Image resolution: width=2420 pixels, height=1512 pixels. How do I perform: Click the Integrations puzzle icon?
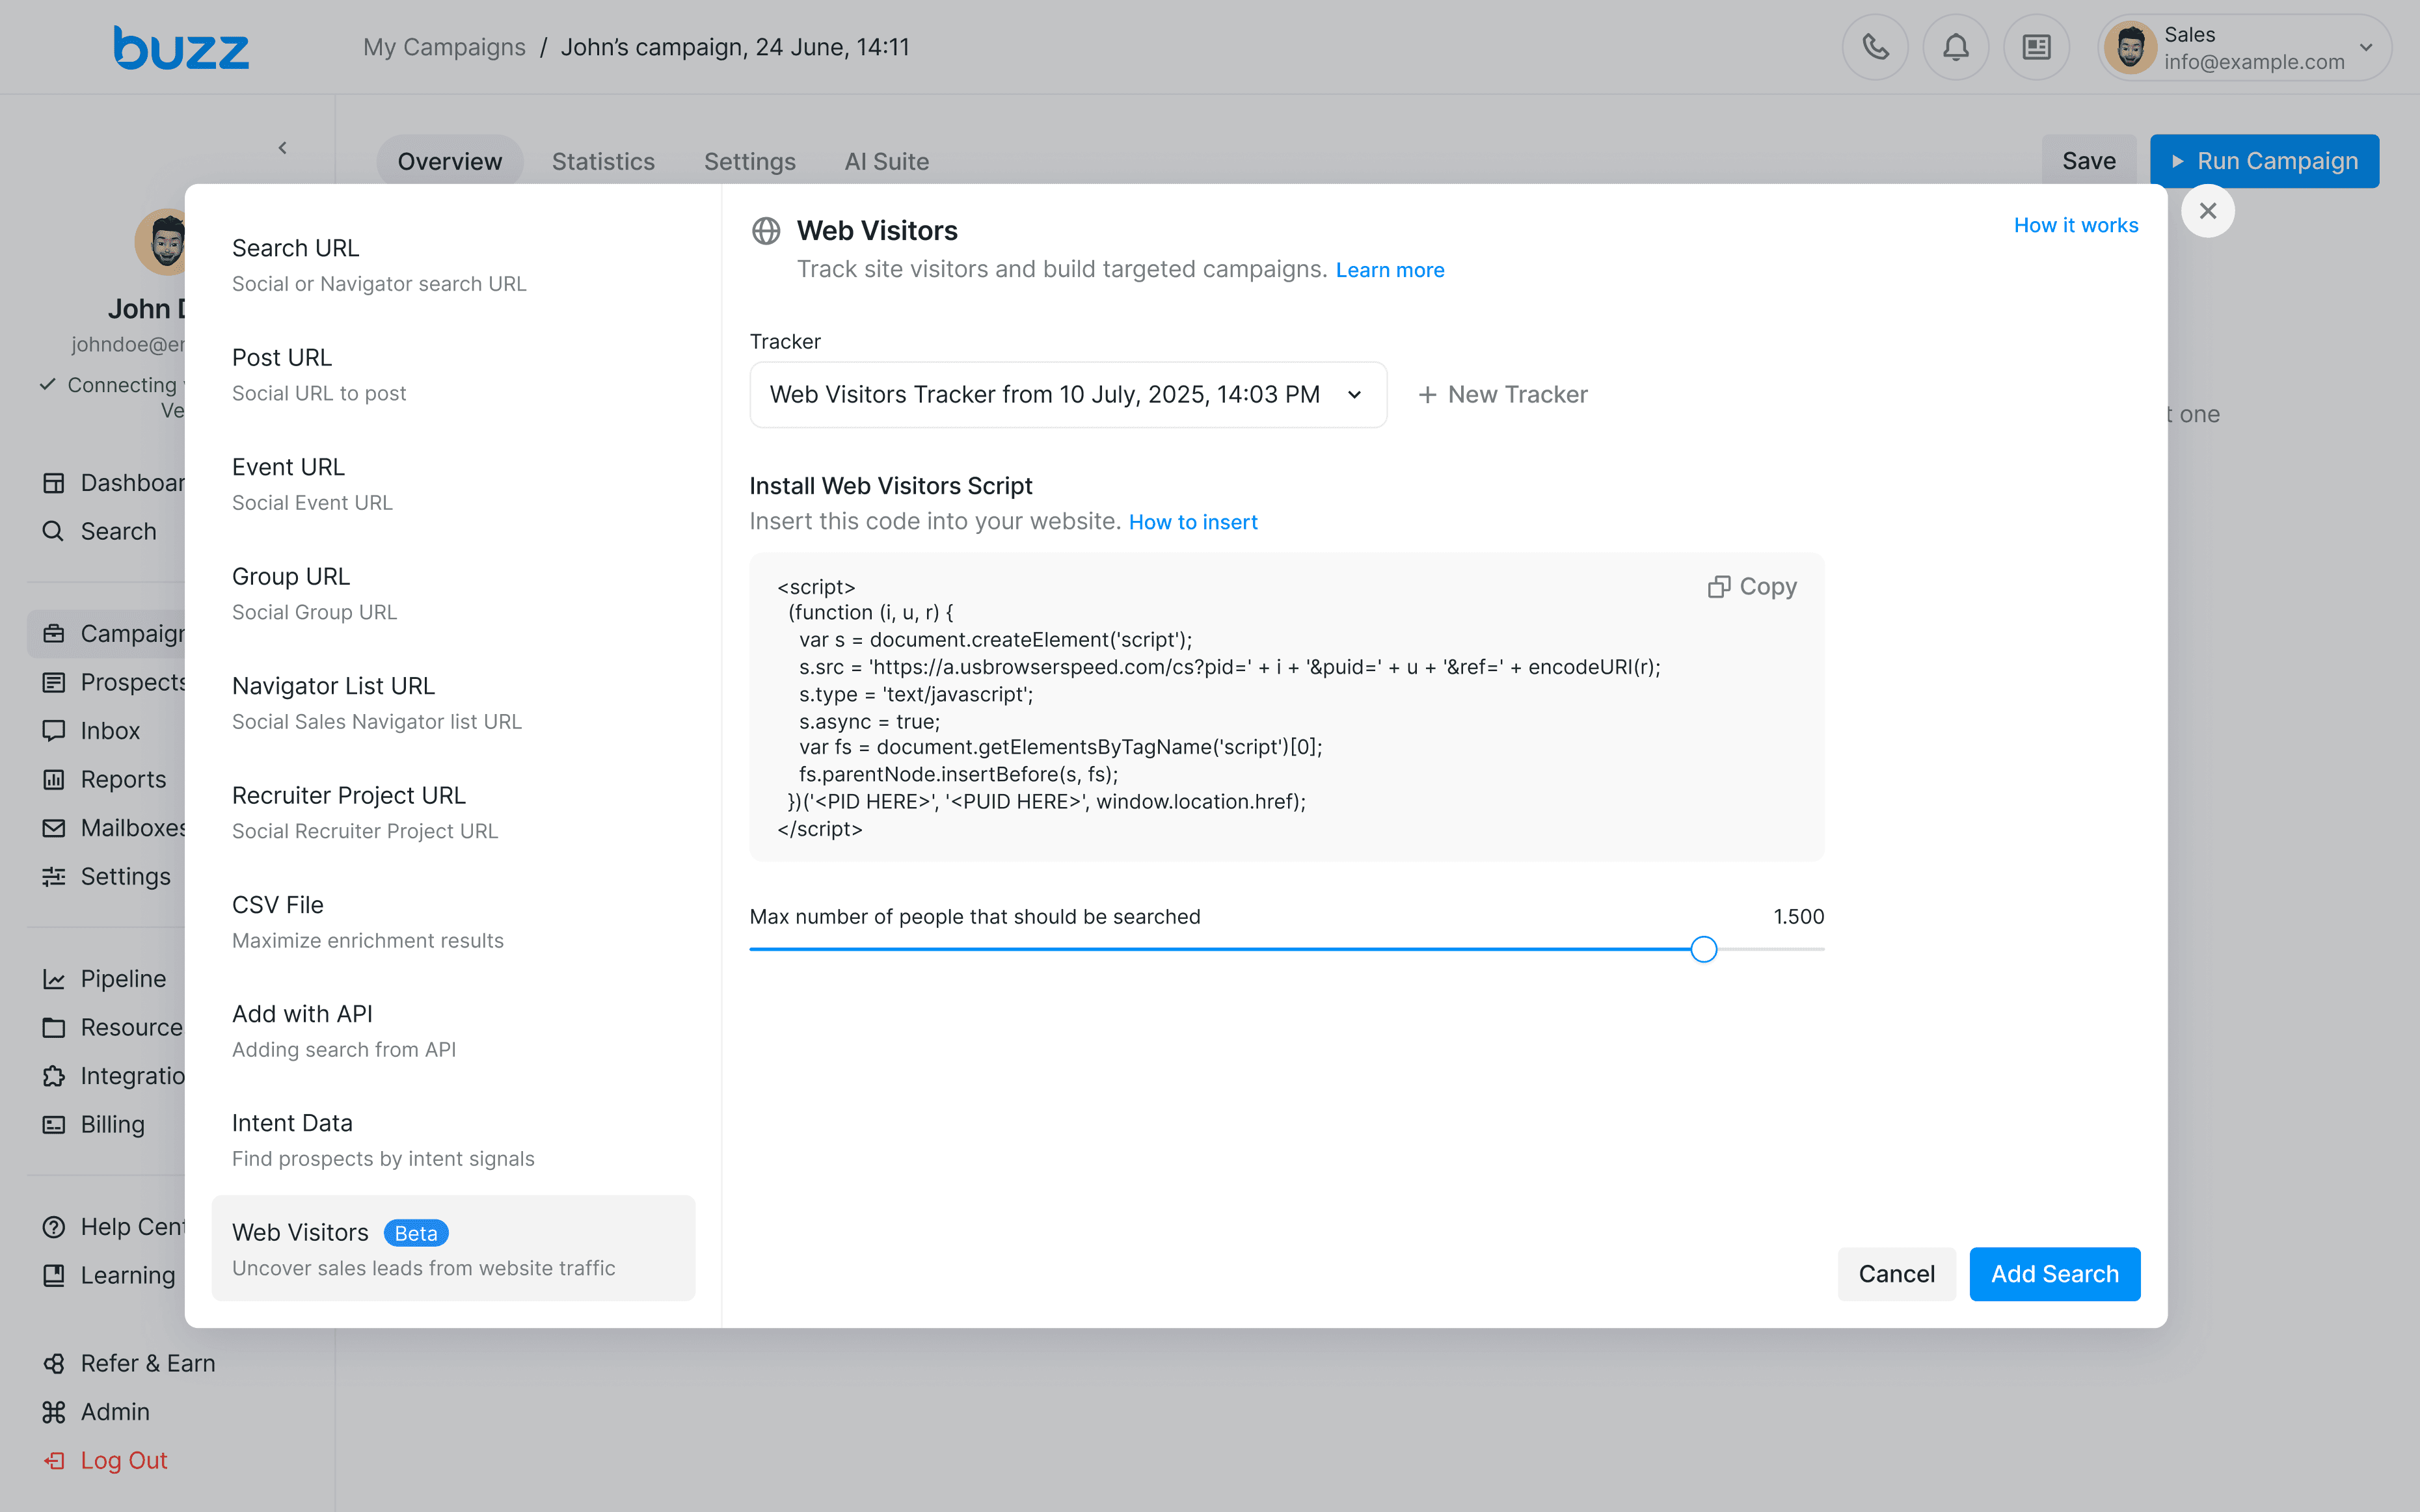(x=54, y=1076)
